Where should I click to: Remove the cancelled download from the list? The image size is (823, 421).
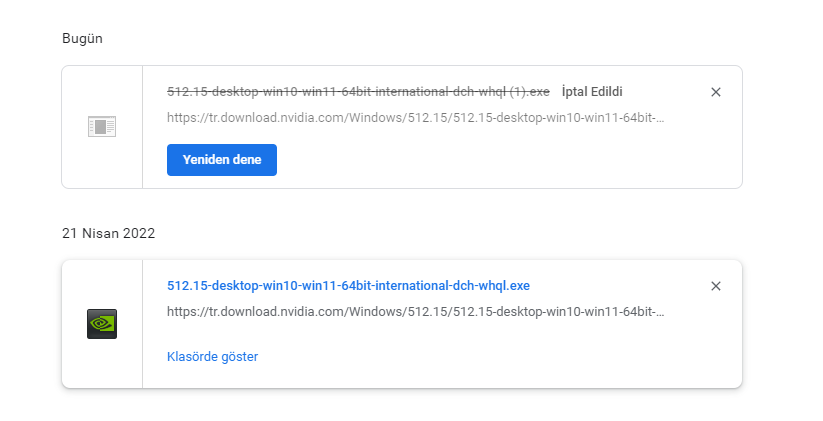[x=715, y=92]
